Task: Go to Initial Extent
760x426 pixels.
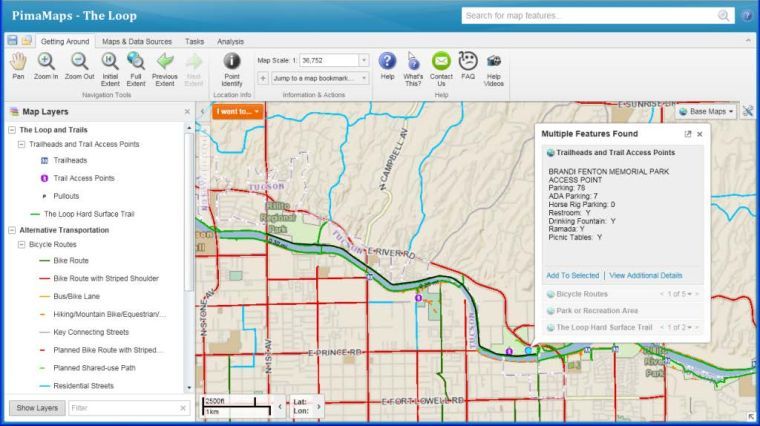Action: tap(110, 65)
